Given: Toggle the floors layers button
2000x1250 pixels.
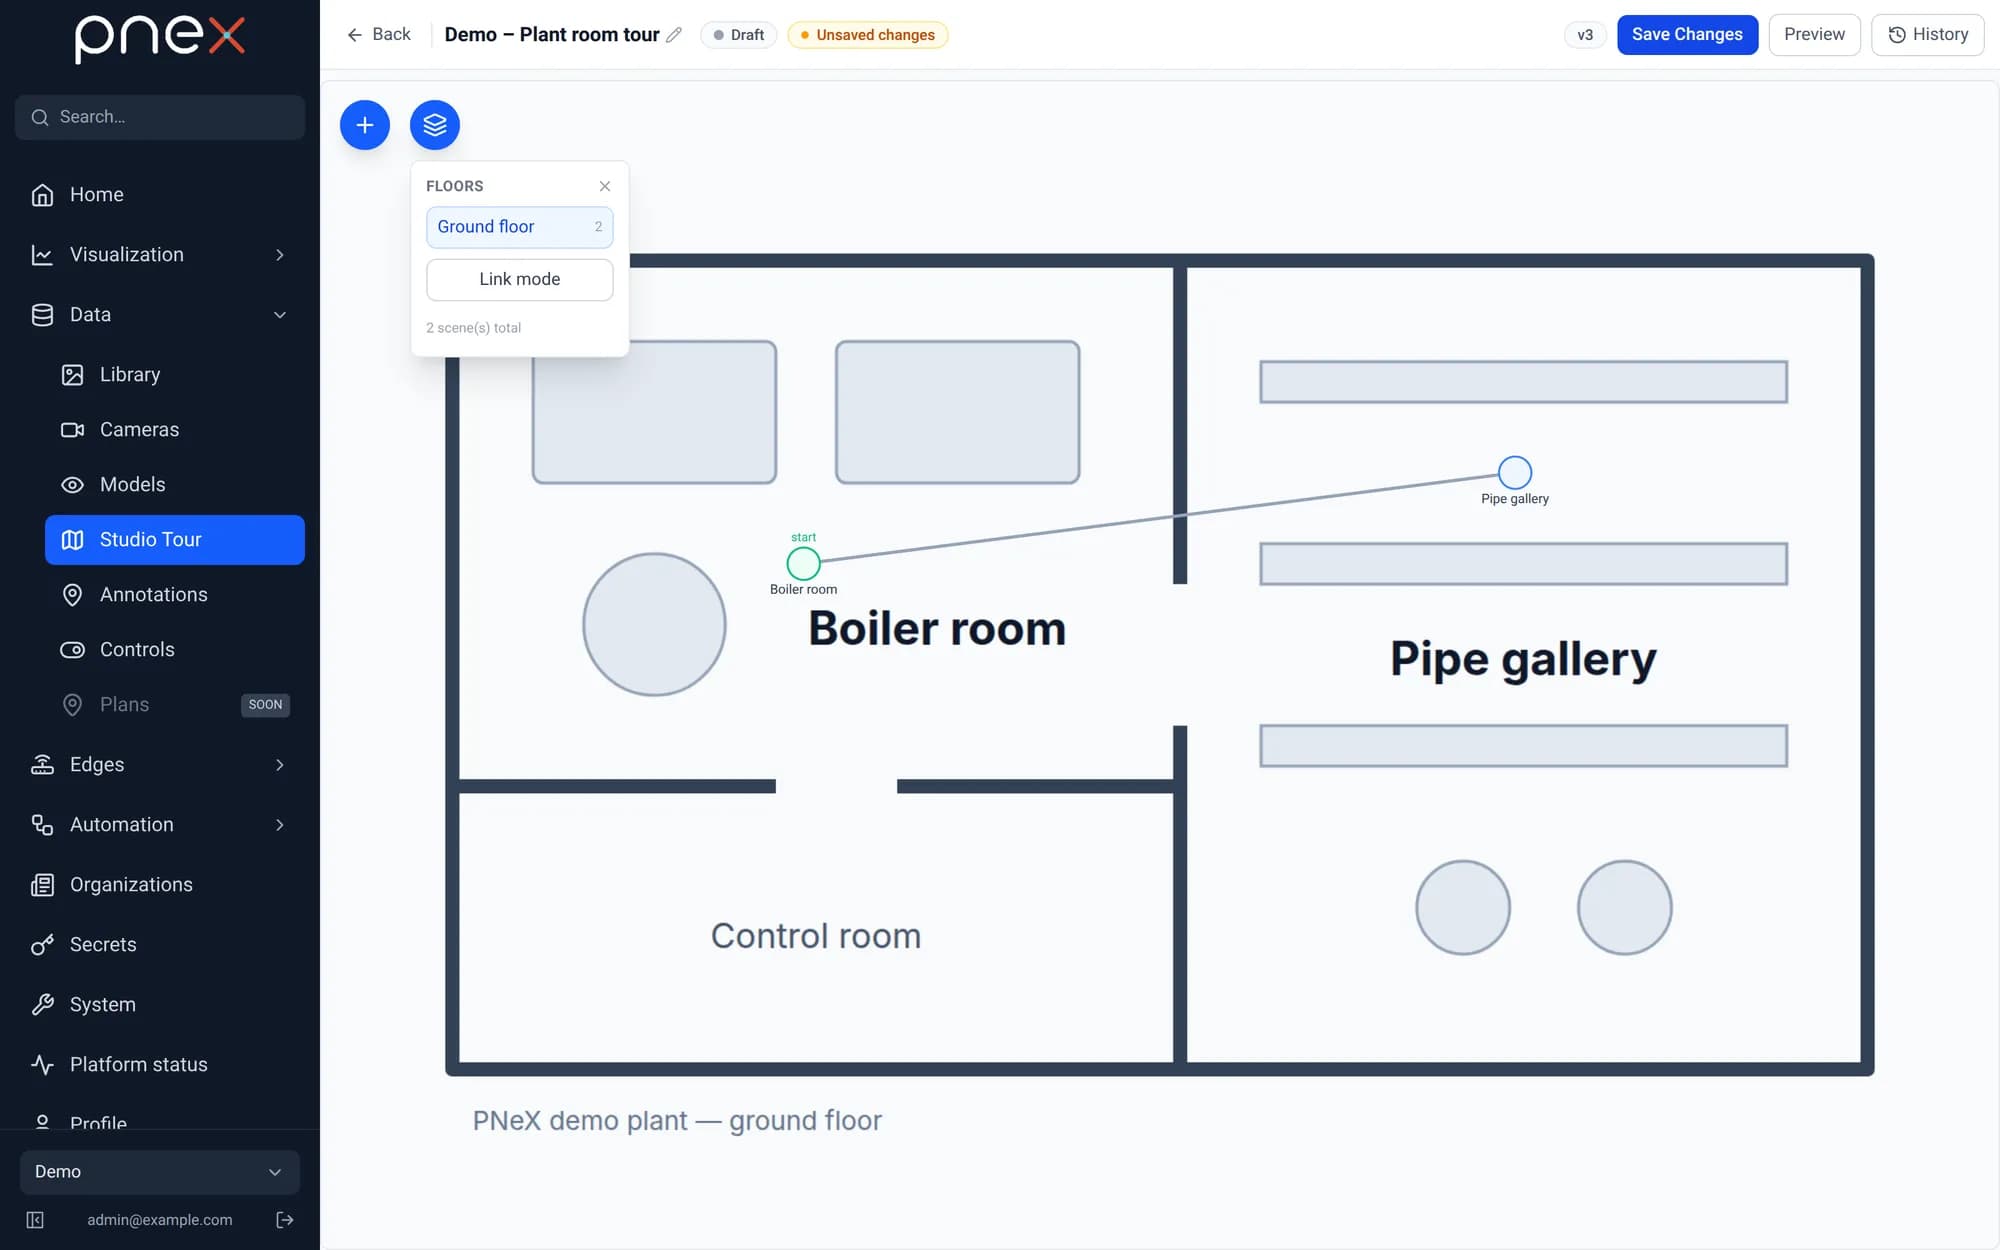Looking at the screenshot, I should tap(435, 125).
